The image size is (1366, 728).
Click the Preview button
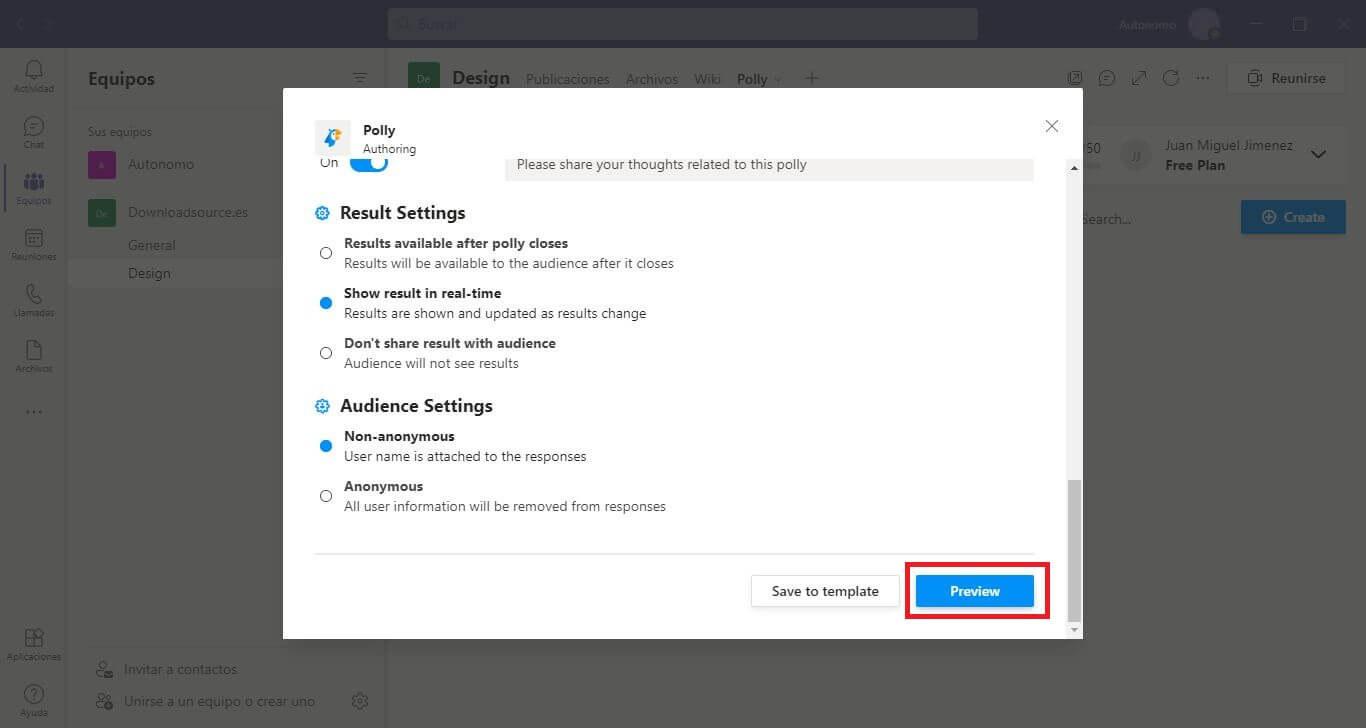[975, 591]
